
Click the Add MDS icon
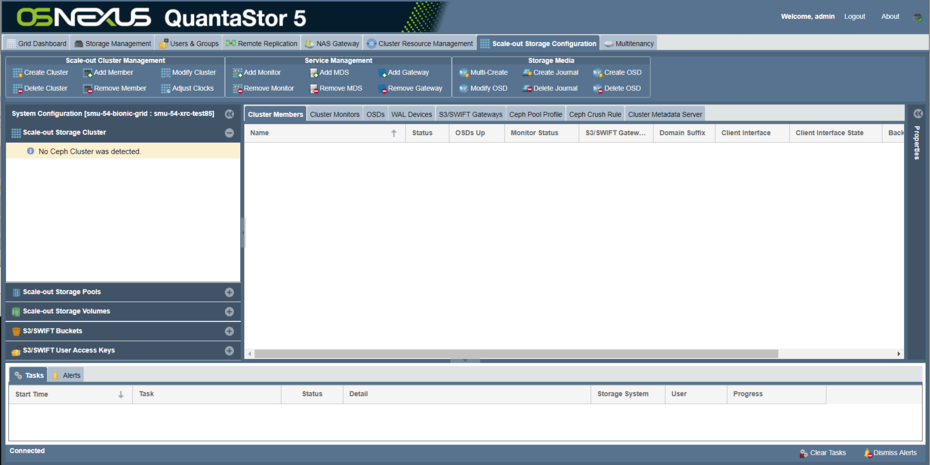point(314,73)
